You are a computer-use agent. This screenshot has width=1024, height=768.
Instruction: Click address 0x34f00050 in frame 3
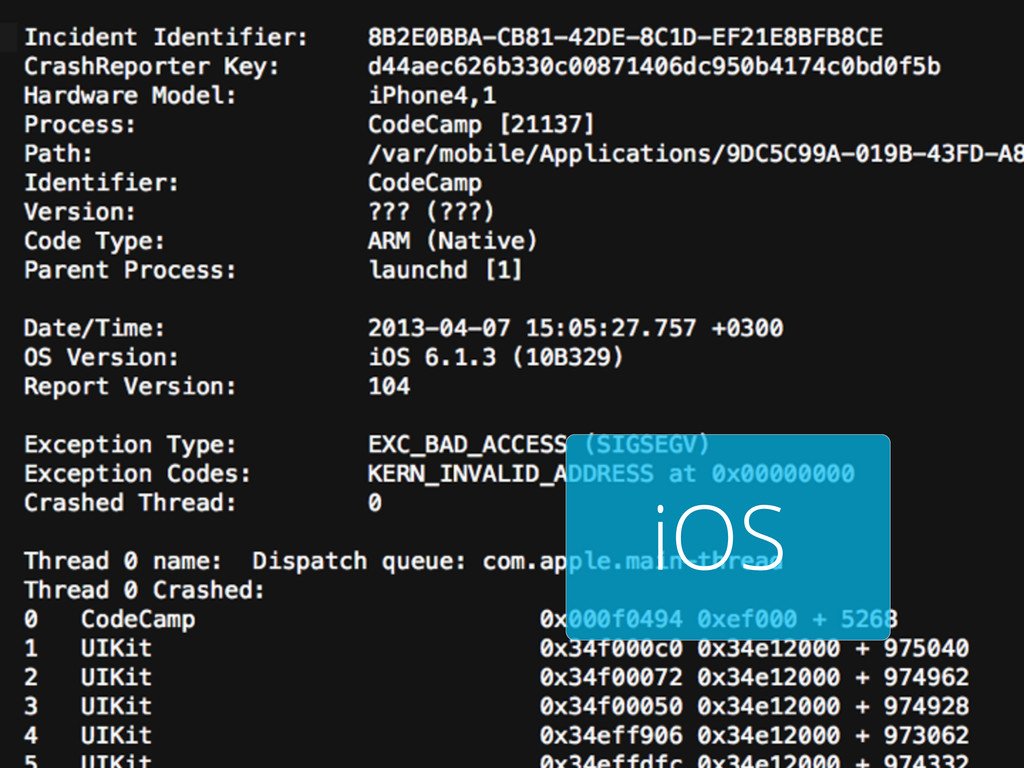[611, 707]
